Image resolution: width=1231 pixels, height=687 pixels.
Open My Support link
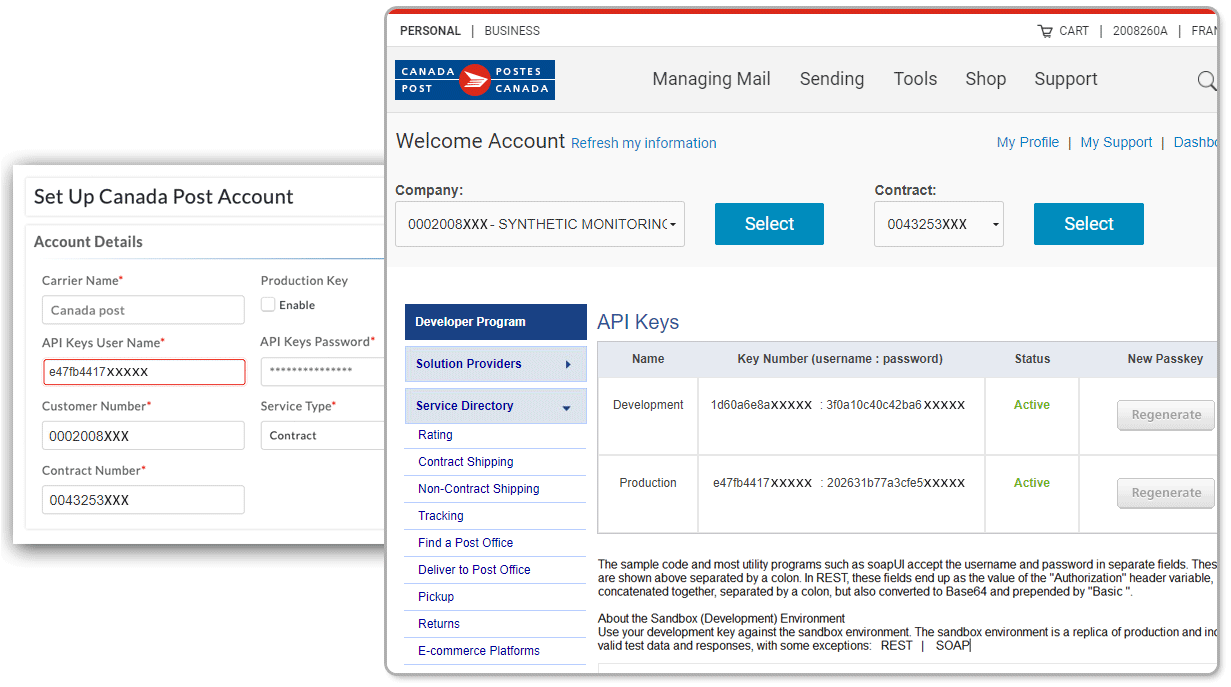tap(1116, 142)
